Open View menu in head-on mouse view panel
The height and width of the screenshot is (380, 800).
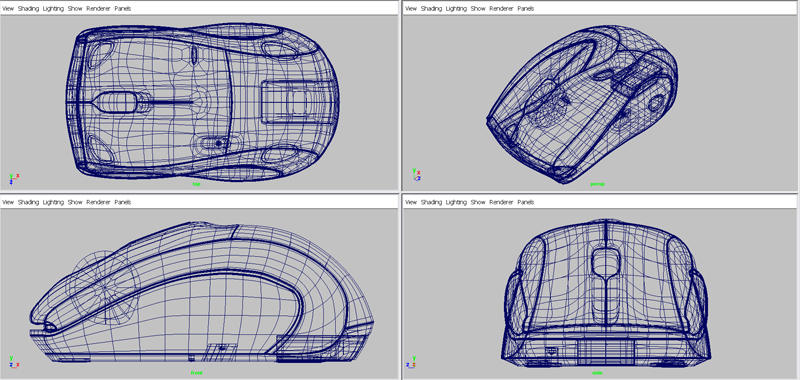411,202
